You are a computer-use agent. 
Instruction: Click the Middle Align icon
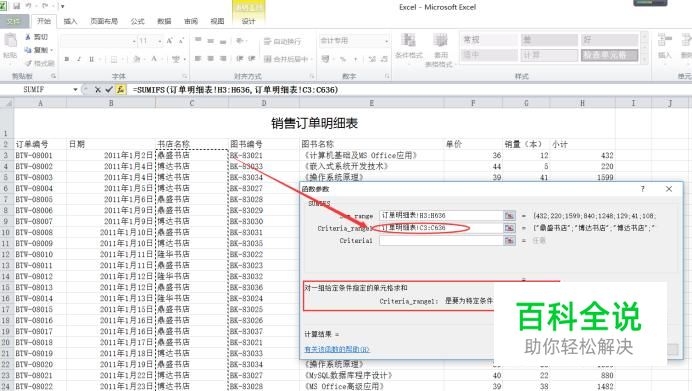211,41
